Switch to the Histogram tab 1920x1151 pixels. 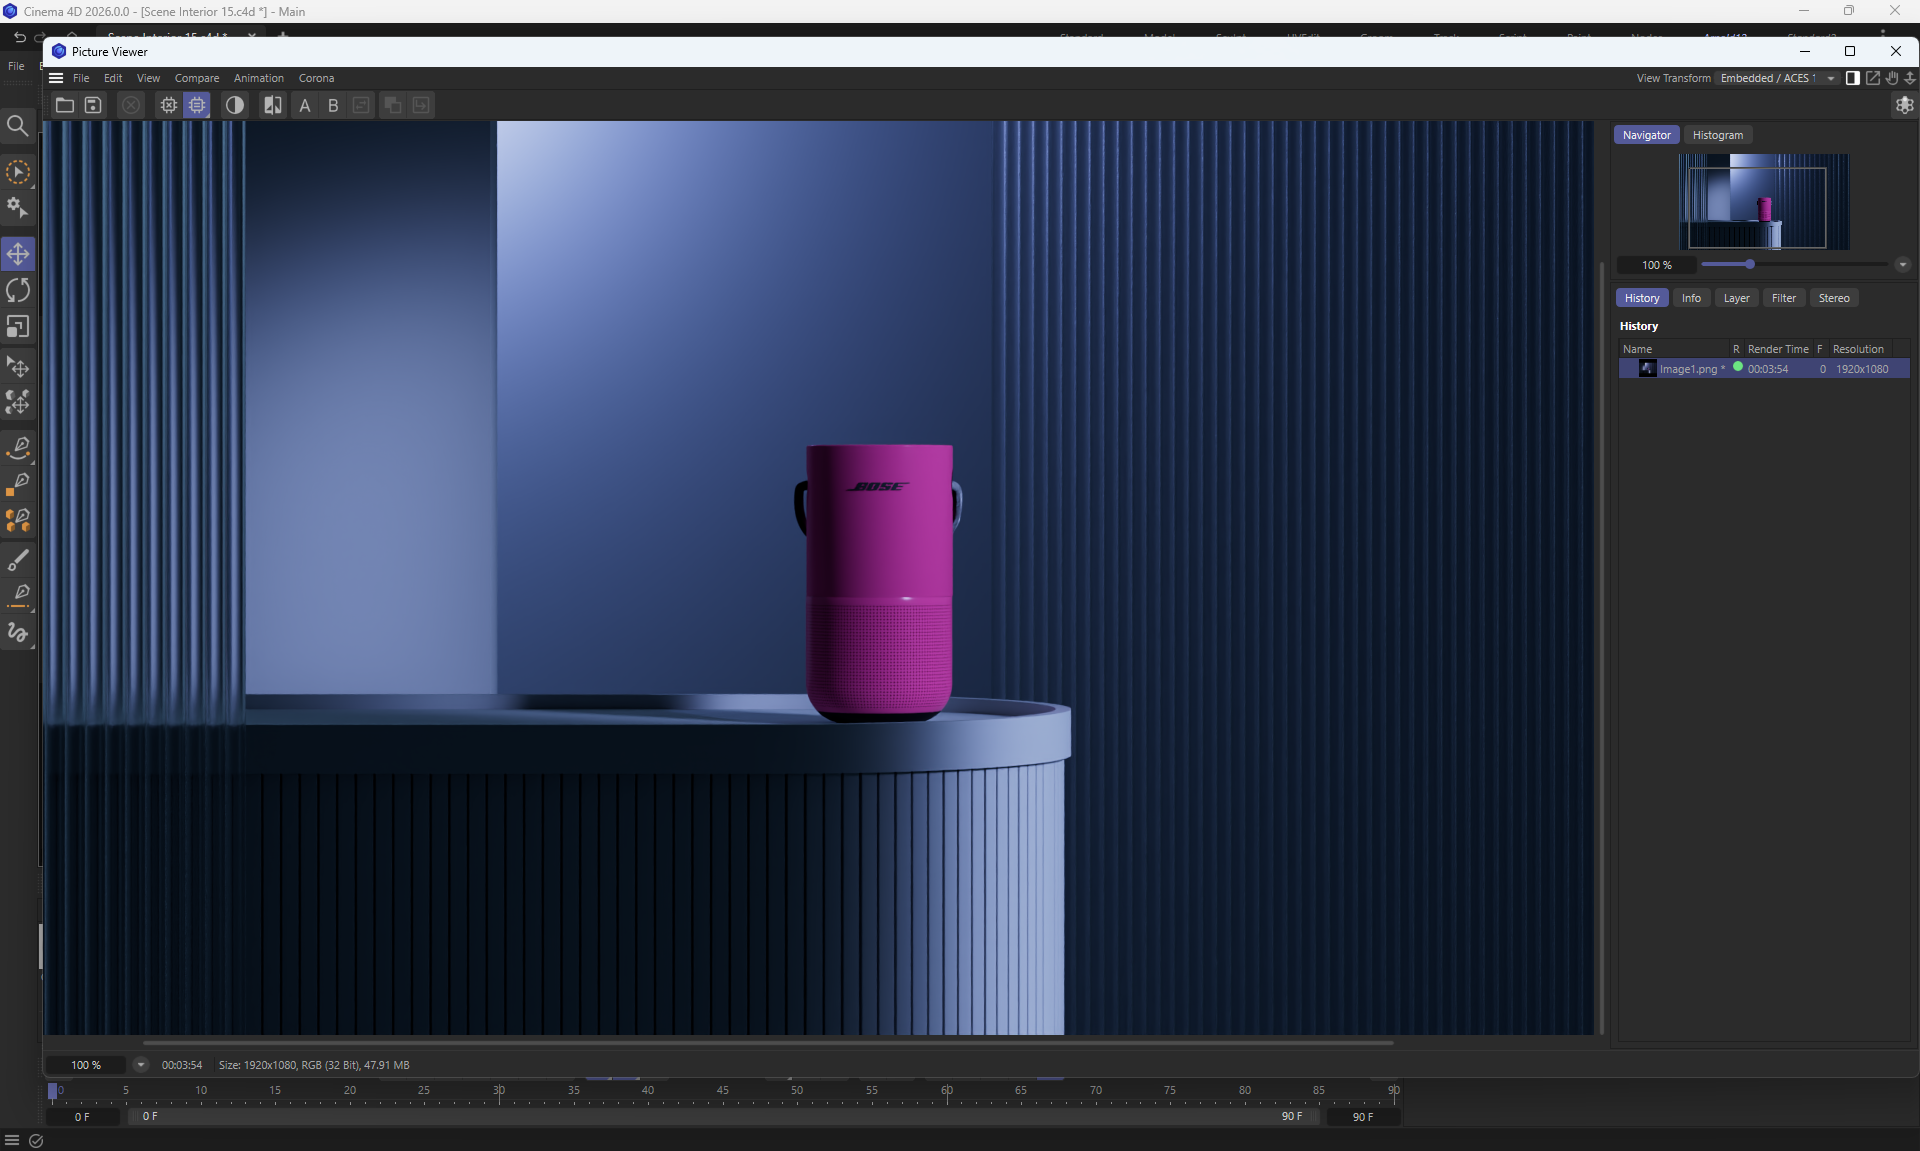click(1717, 135)
